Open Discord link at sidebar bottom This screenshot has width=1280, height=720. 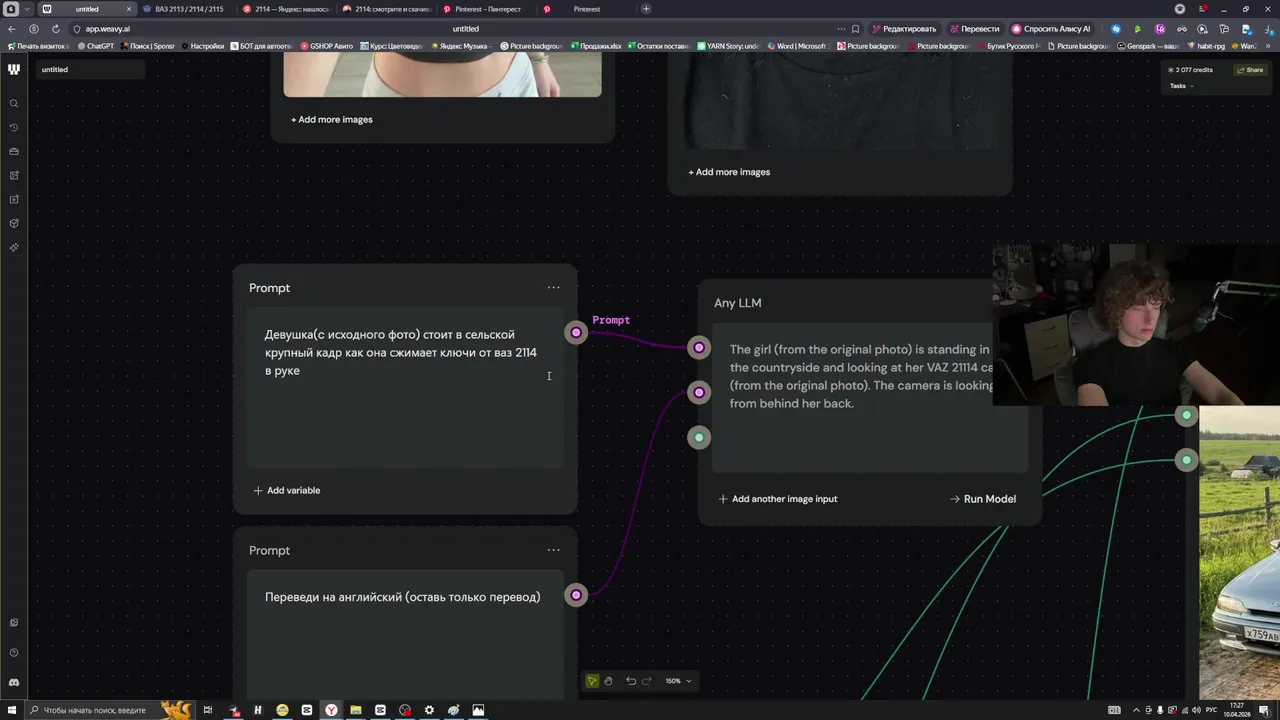pos(14,682)
